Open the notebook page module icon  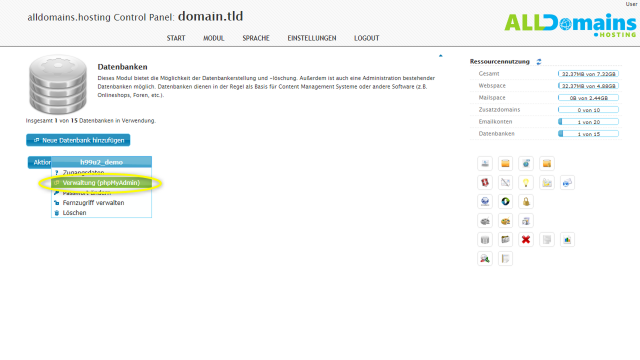tap(505, 259)
